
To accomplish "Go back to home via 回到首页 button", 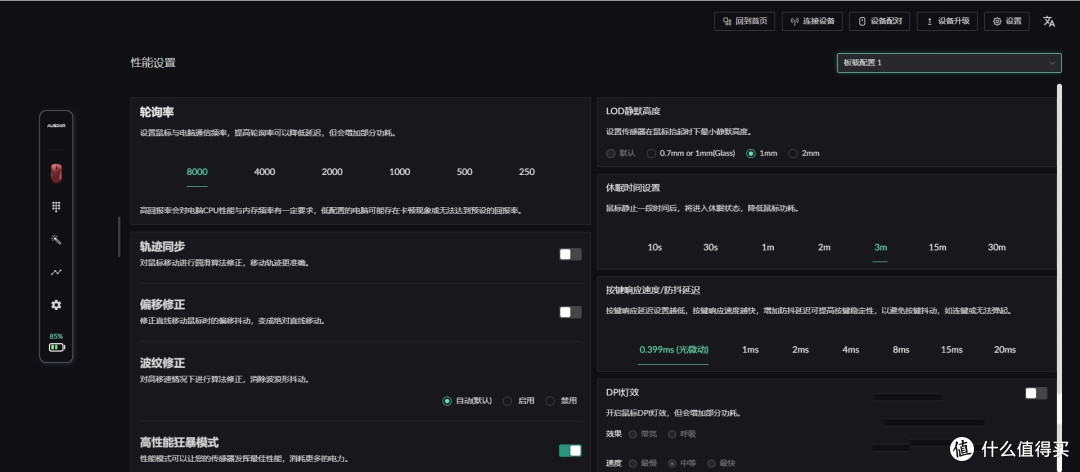I will pos(745,21).
